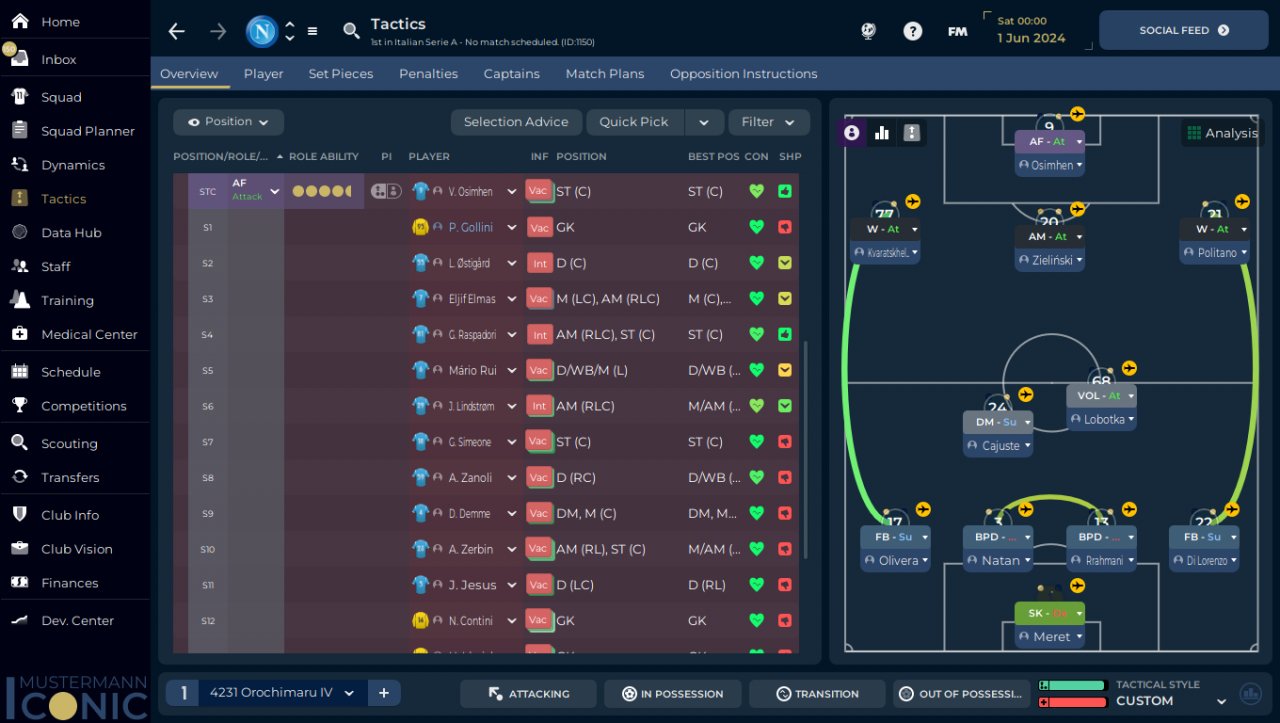This screenshot has height=723, width=1280.
Task: Click the Staff icon in the sidebar
Action: tap(20, 266)
